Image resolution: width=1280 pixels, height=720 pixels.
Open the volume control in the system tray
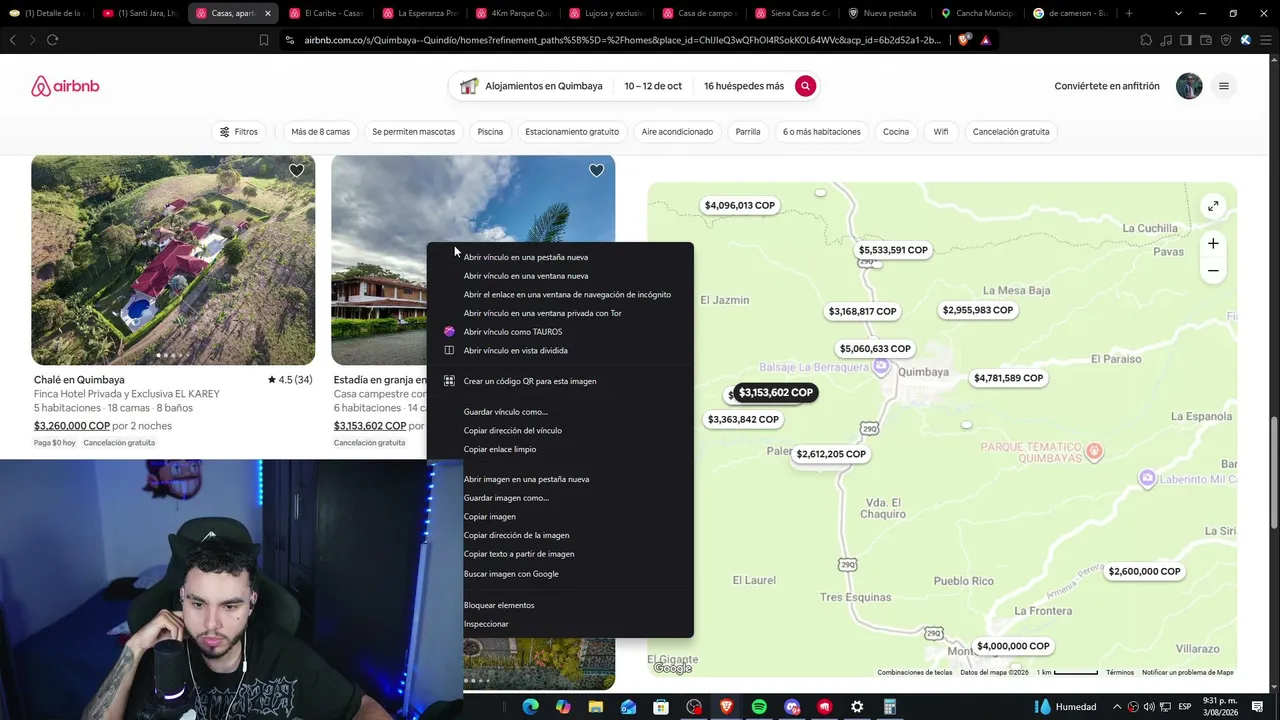1149,707
